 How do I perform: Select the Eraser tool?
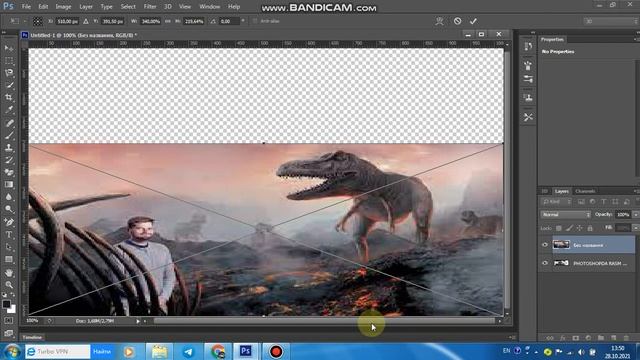click(x=9, y=172)
